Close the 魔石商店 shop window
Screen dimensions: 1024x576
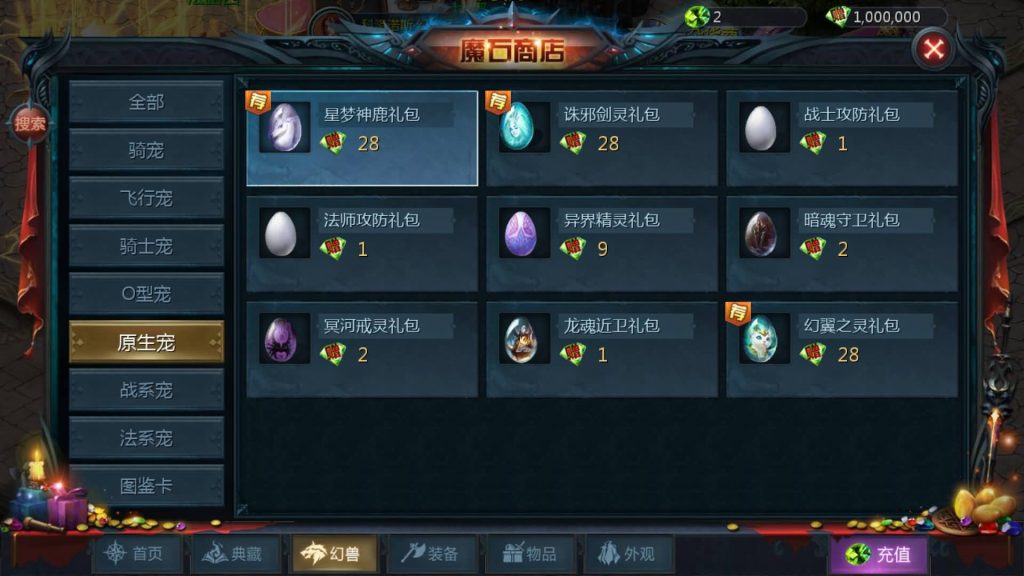coord(933,49)
